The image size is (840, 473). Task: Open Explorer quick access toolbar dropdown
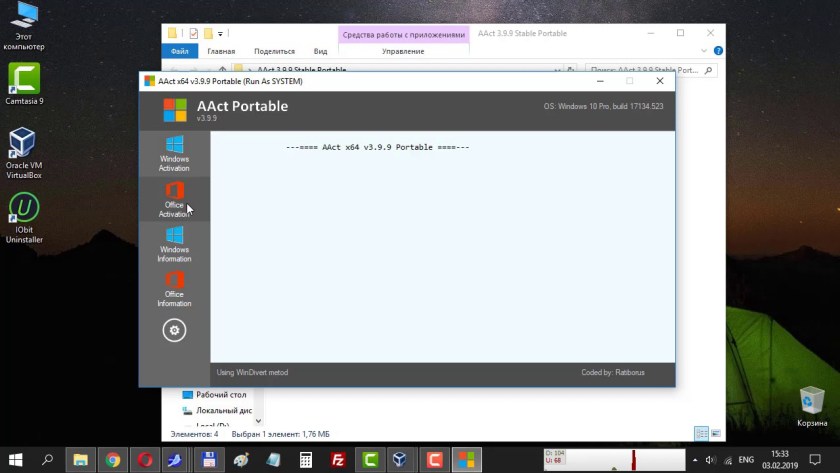pos(220,34)
